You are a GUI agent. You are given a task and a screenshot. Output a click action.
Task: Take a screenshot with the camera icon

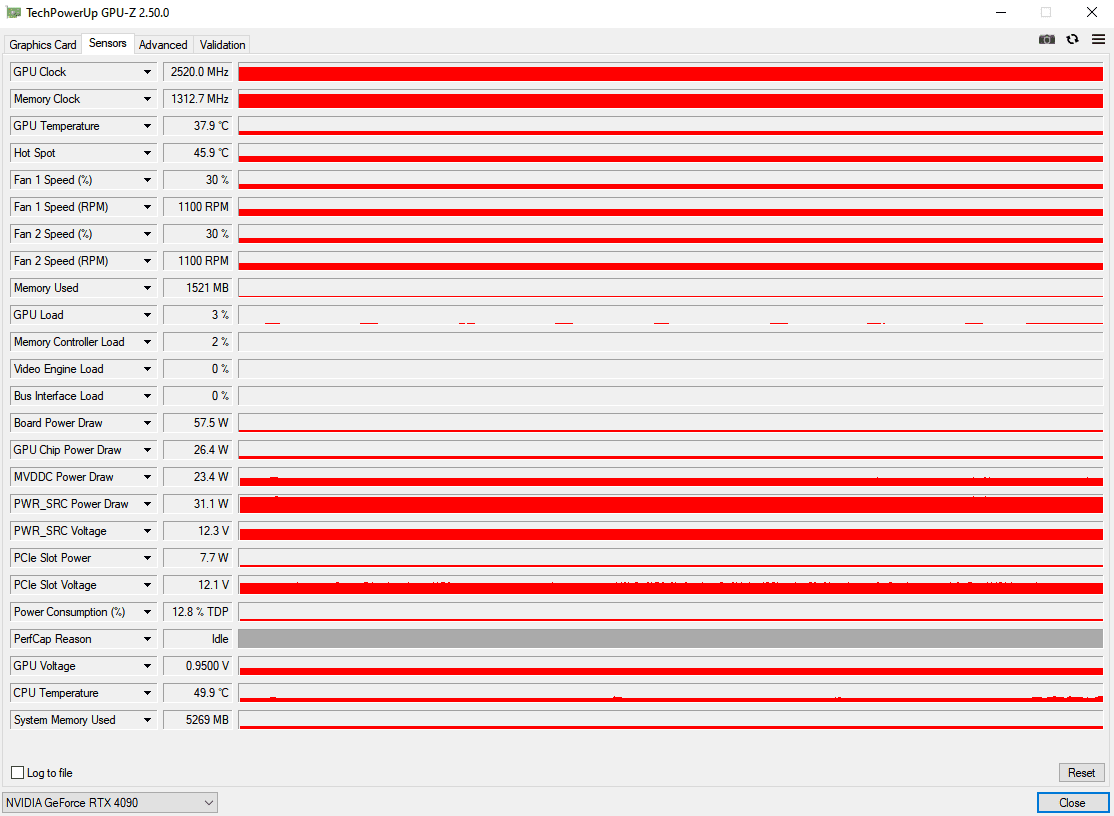[1047, 39]
